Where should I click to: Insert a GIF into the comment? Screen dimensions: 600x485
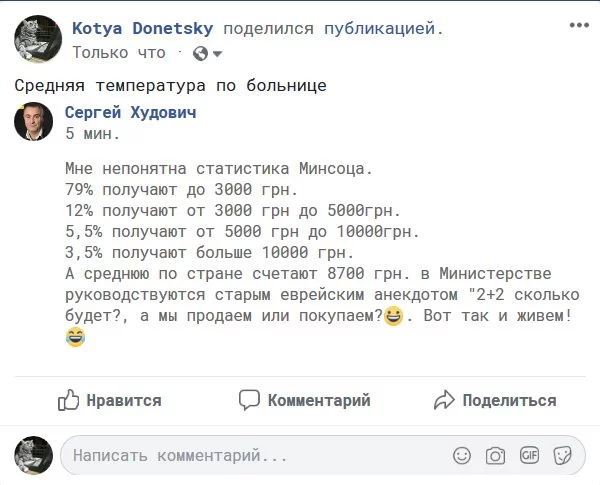[x=529, y=456]
